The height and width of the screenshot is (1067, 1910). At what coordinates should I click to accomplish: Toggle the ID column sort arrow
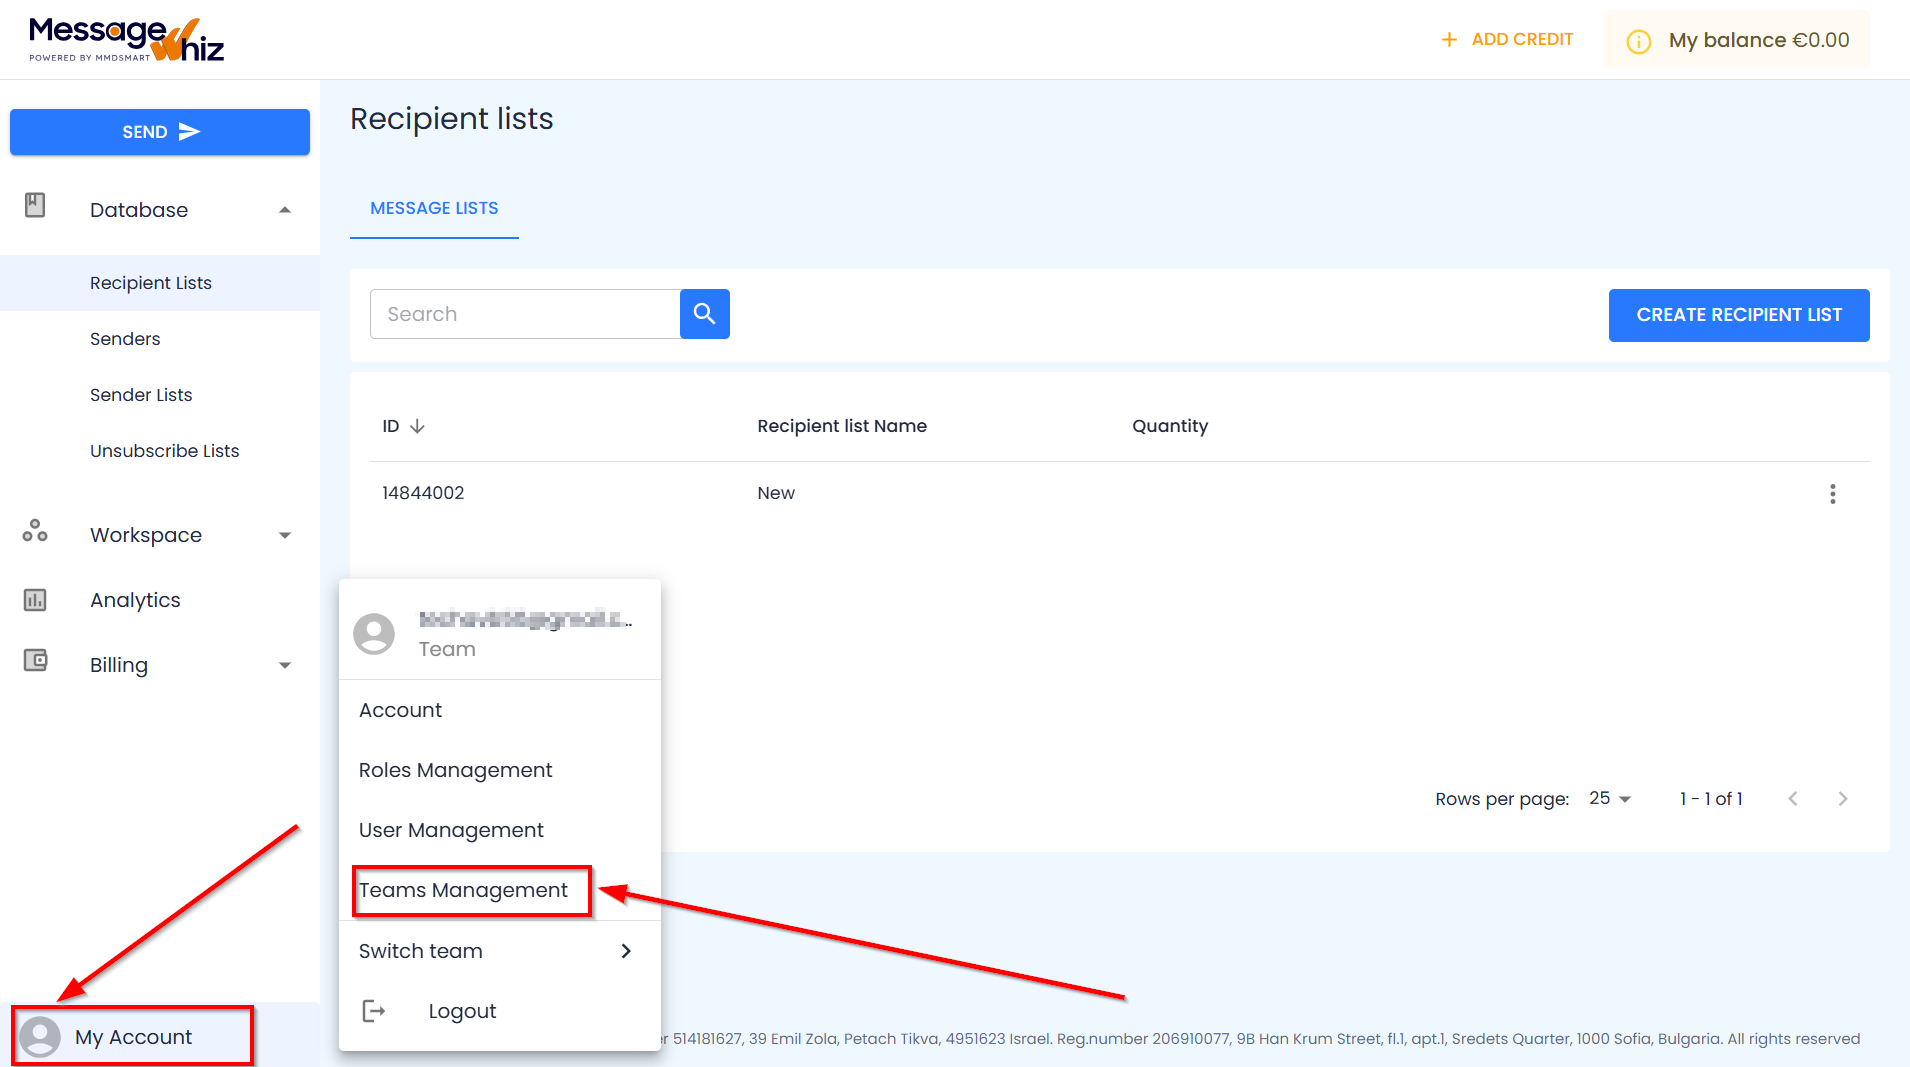coord(419,425)
